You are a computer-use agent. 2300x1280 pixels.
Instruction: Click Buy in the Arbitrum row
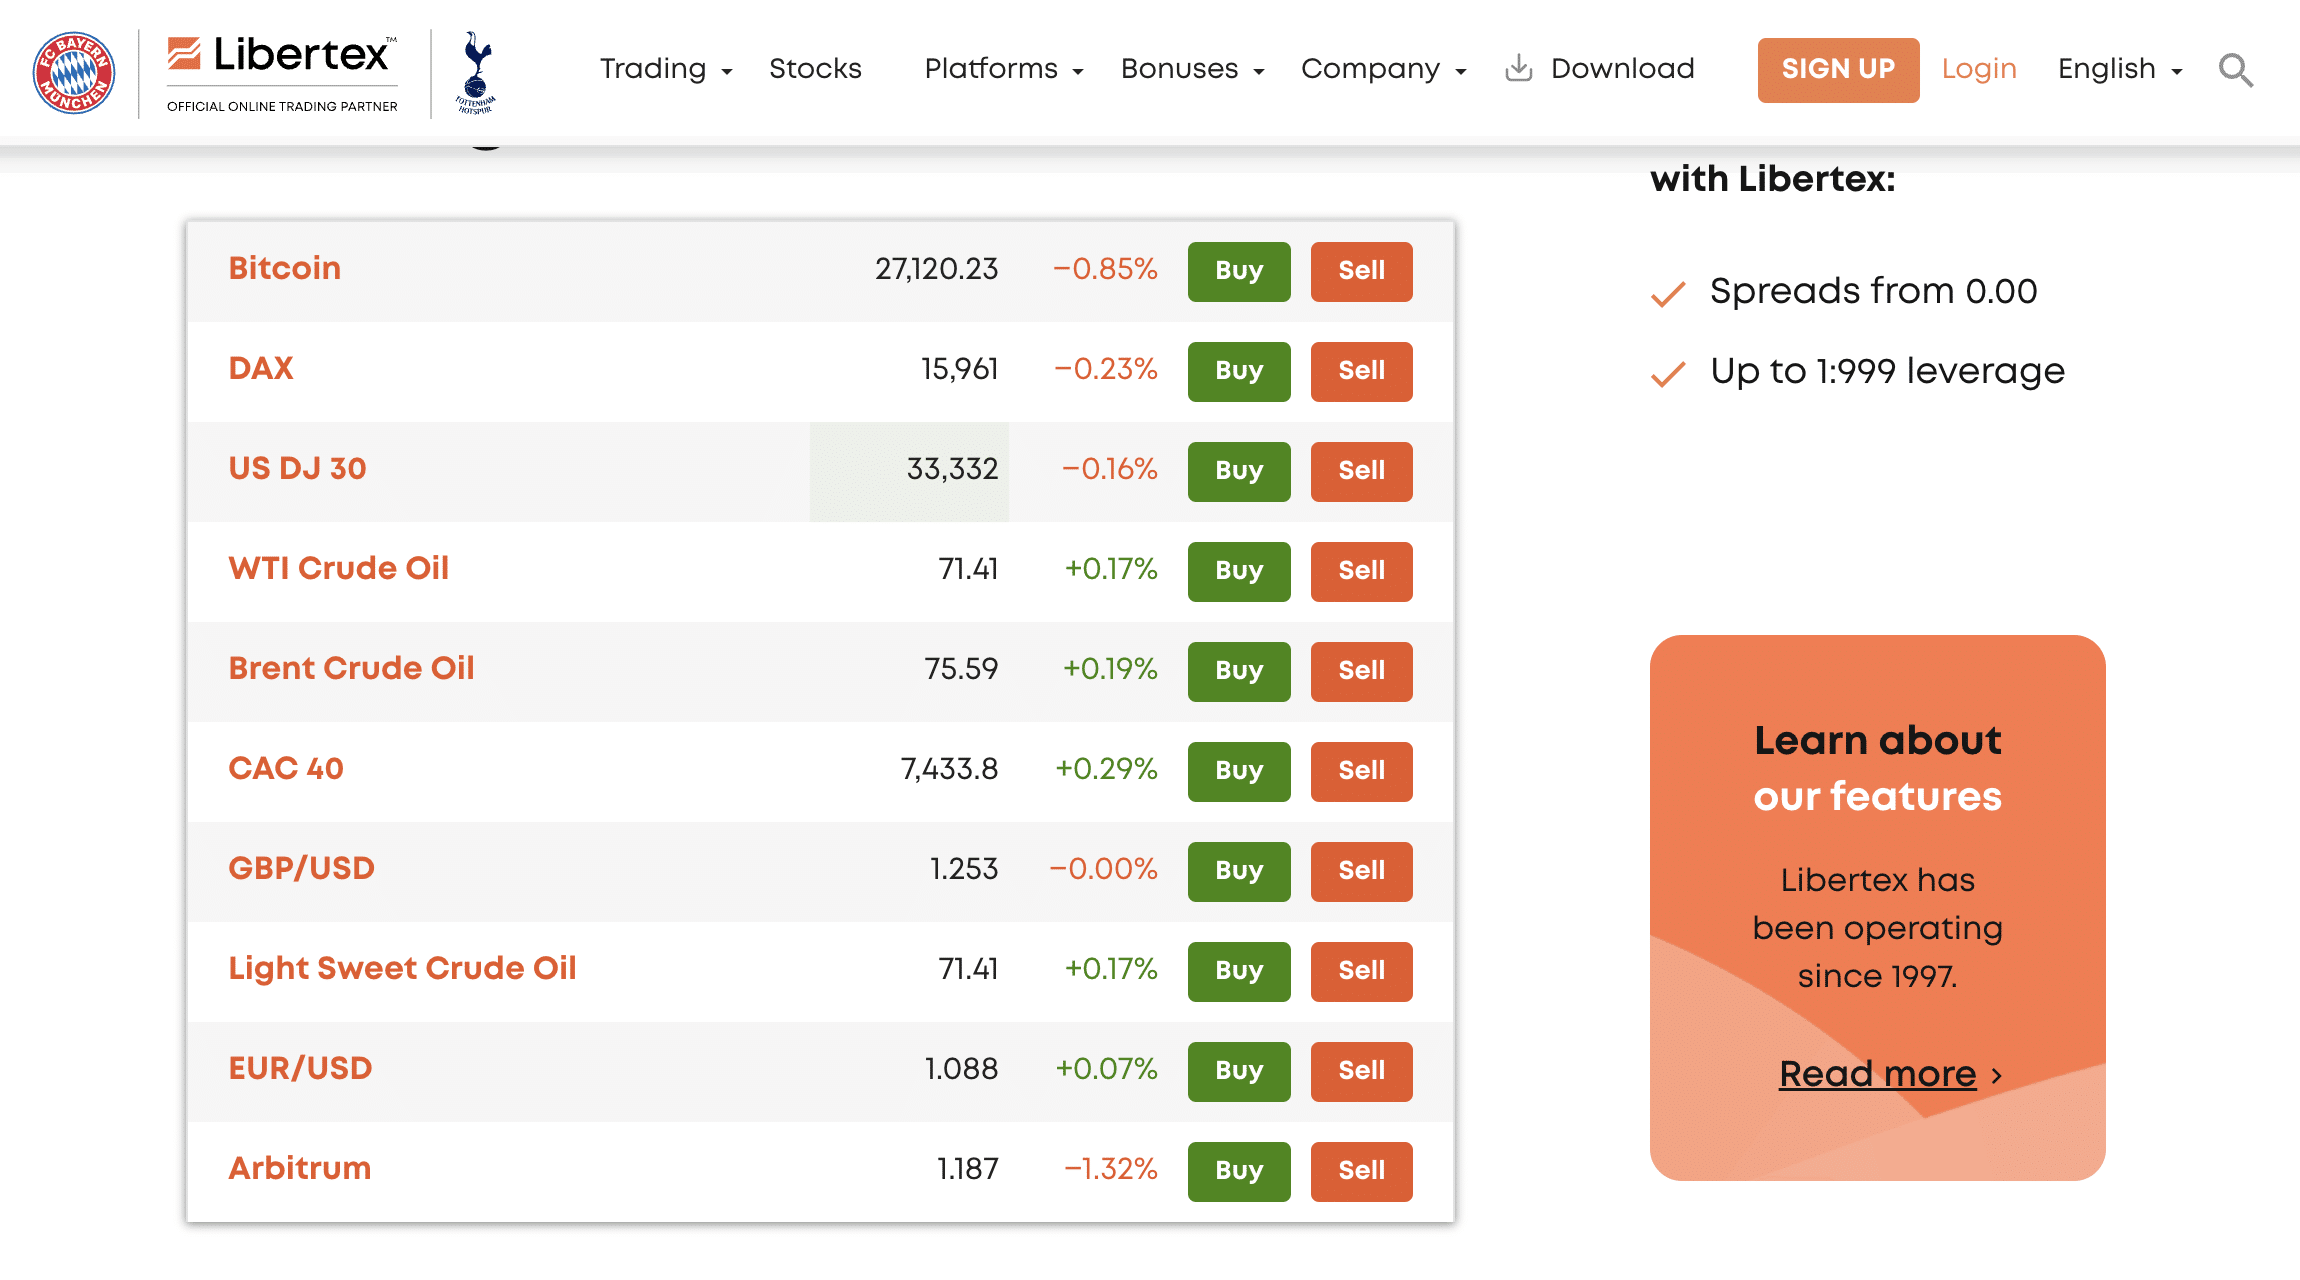[1239, 1171]
